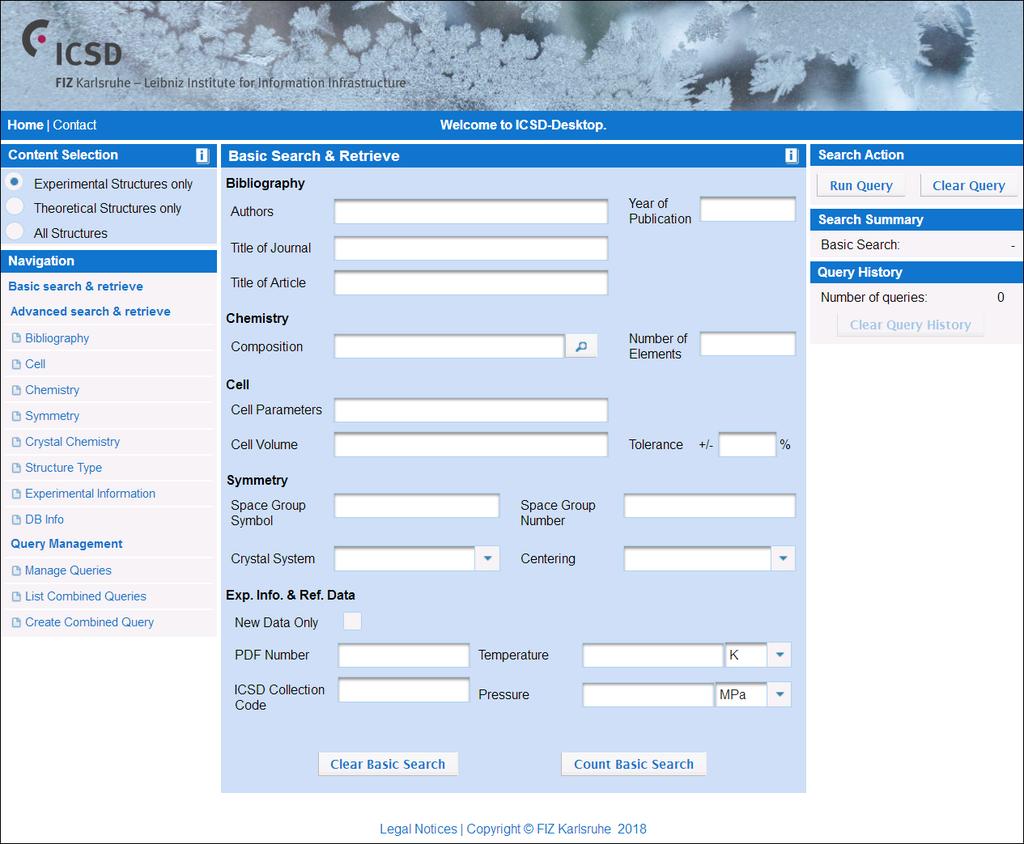Select Experimental Structures only
1024x844 pixels.
pos(14,181)
